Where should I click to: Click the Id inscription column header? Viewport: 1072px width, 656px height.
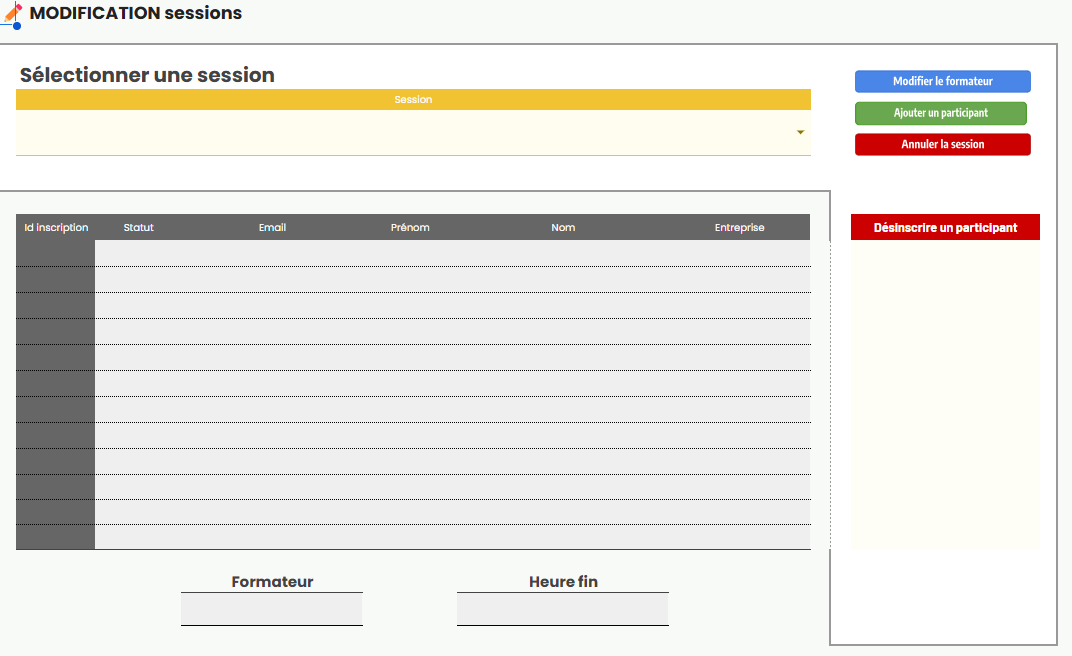click(x=56, y=228)
